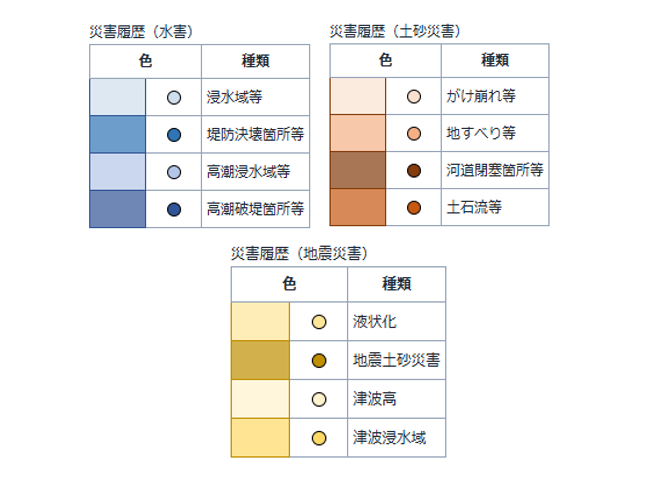
Task: Click the 高潮破堤箇所等 circle marker icon
Action: (174, 210)
